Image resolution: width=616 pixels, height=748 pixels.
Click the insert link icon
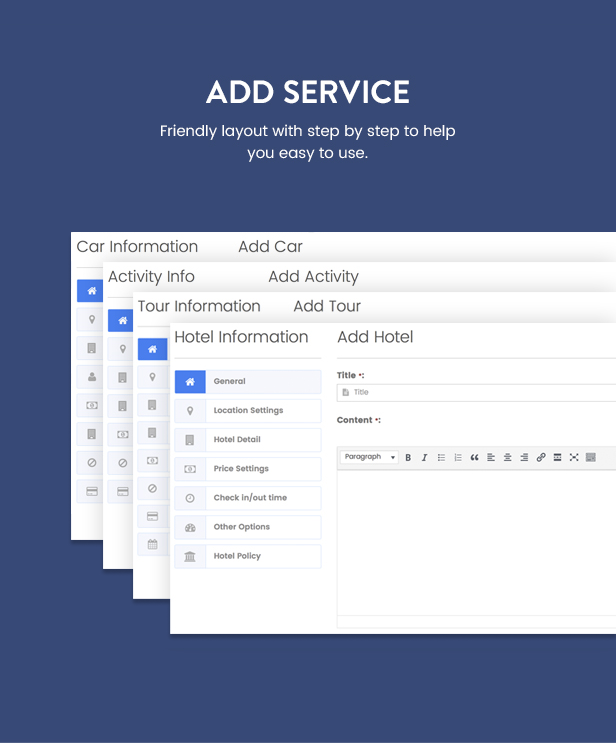(541, 458)
